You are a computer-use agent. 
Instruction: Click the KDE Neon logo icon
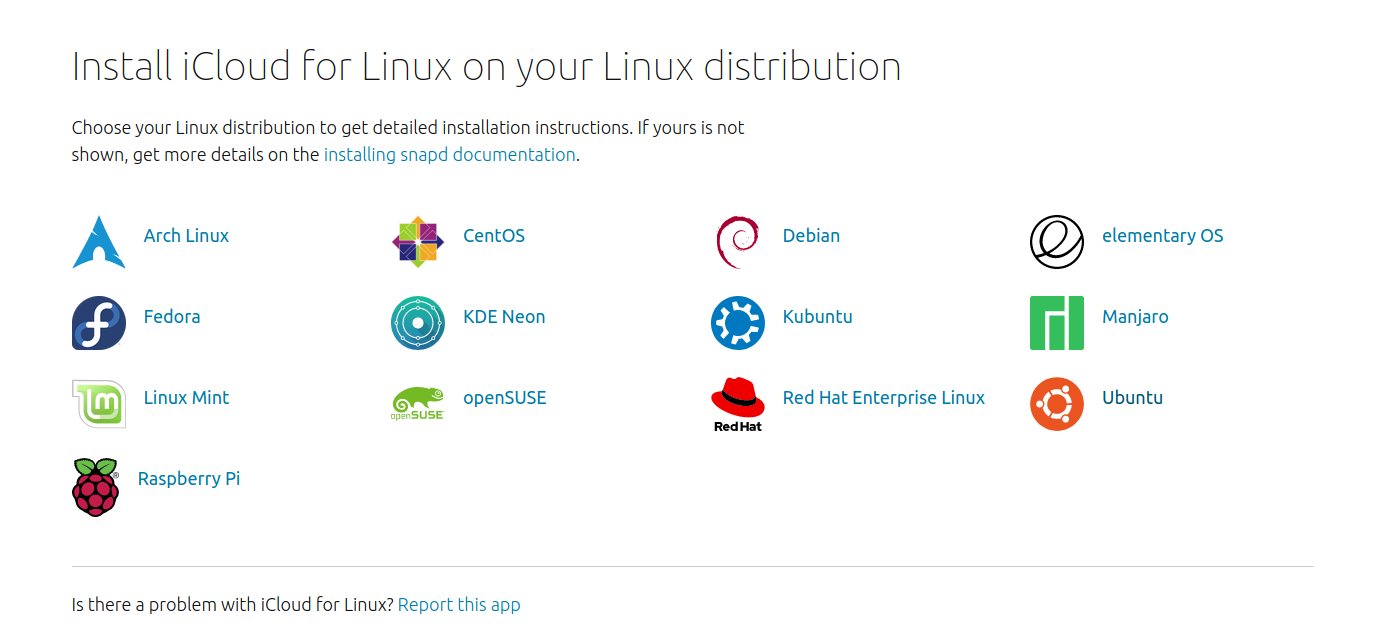click(x=417, y=323)
